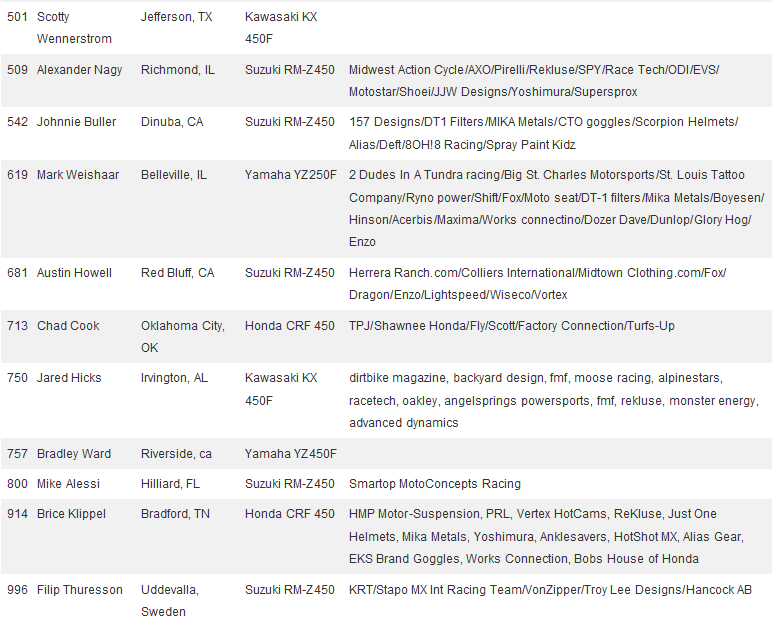773x626 pixels.
Task: Click race number 501
Action: (18, 18)
